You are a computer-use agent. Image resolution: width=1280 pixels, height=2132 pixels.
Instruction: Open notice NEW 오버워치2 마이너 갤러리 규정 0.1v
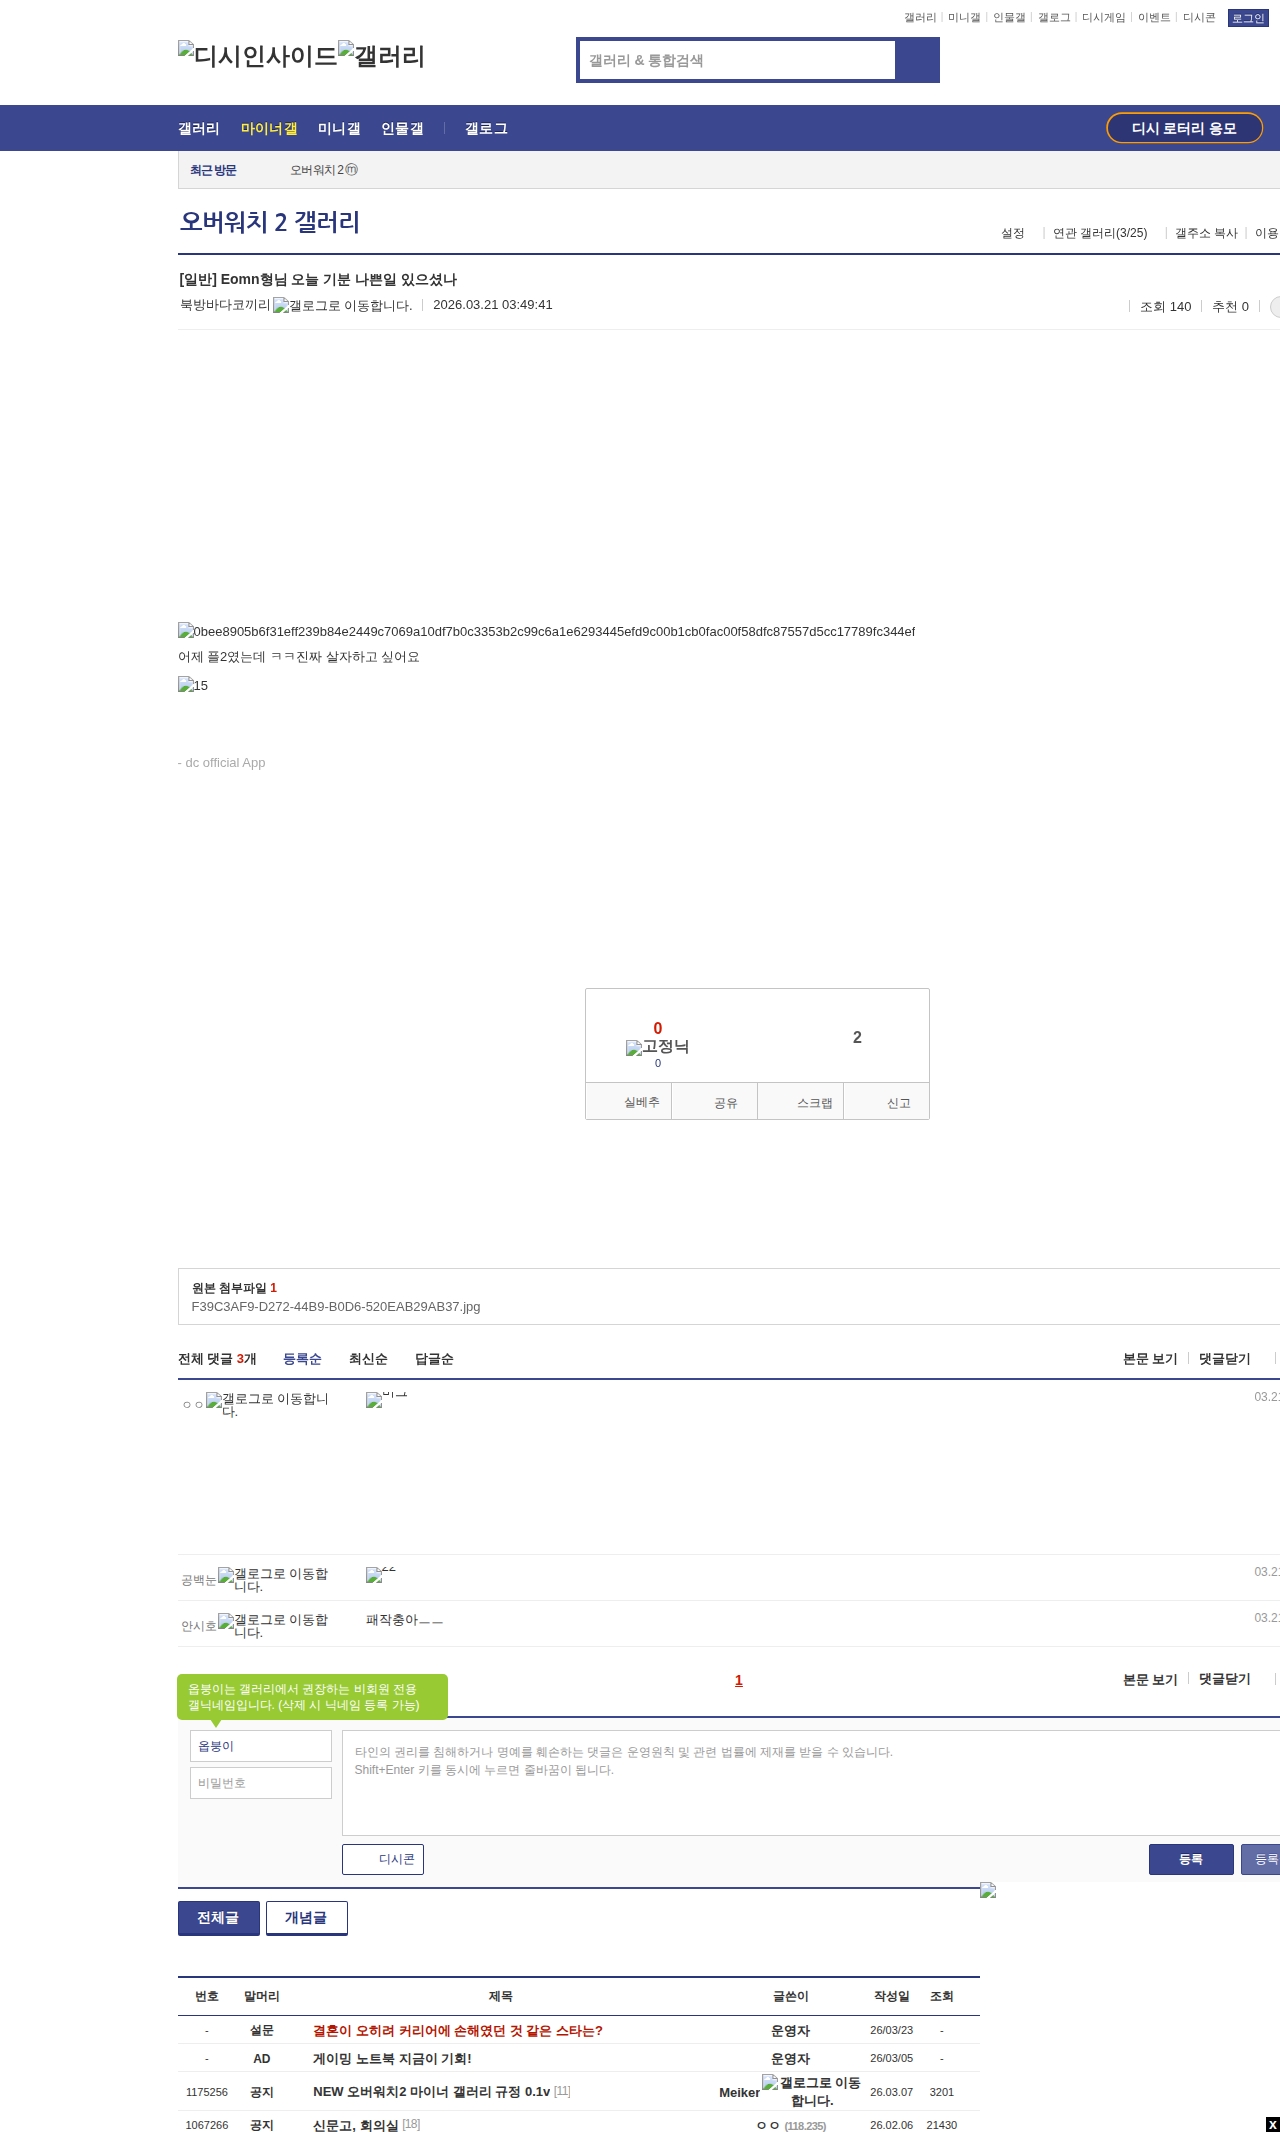[431, 2092]
